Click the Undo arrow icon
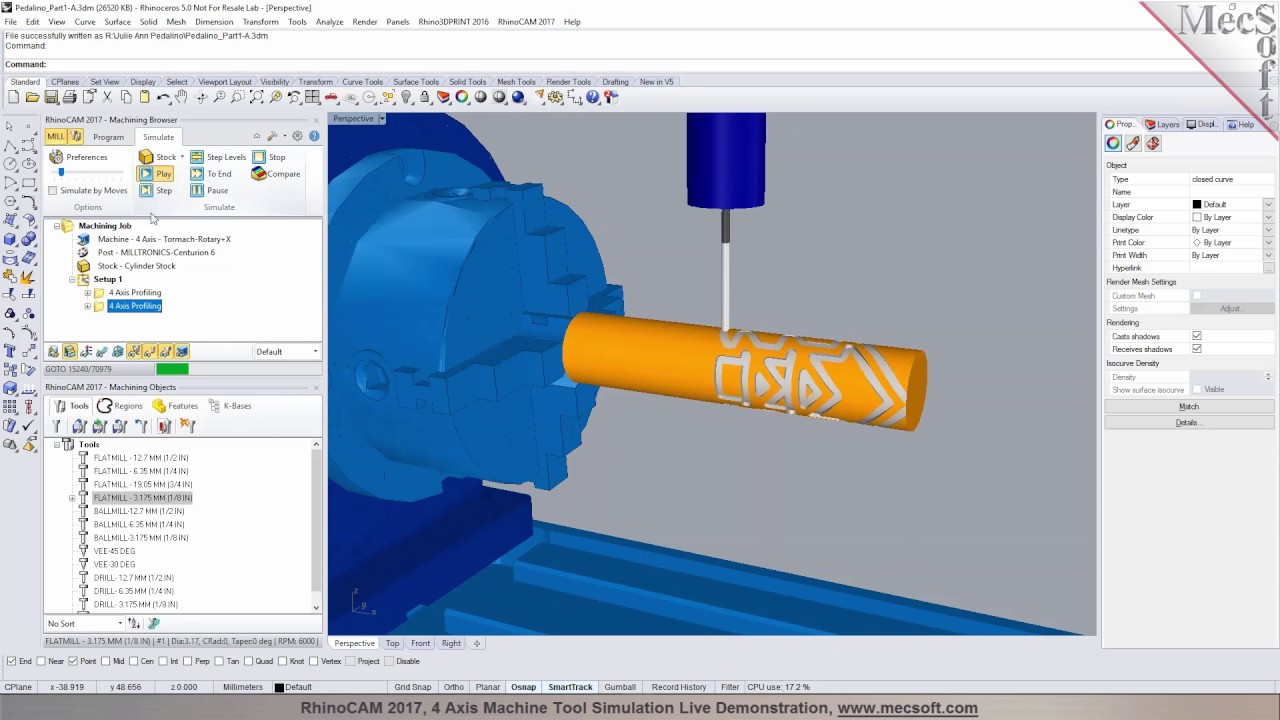1280x720 pixels. pos(163,97)
